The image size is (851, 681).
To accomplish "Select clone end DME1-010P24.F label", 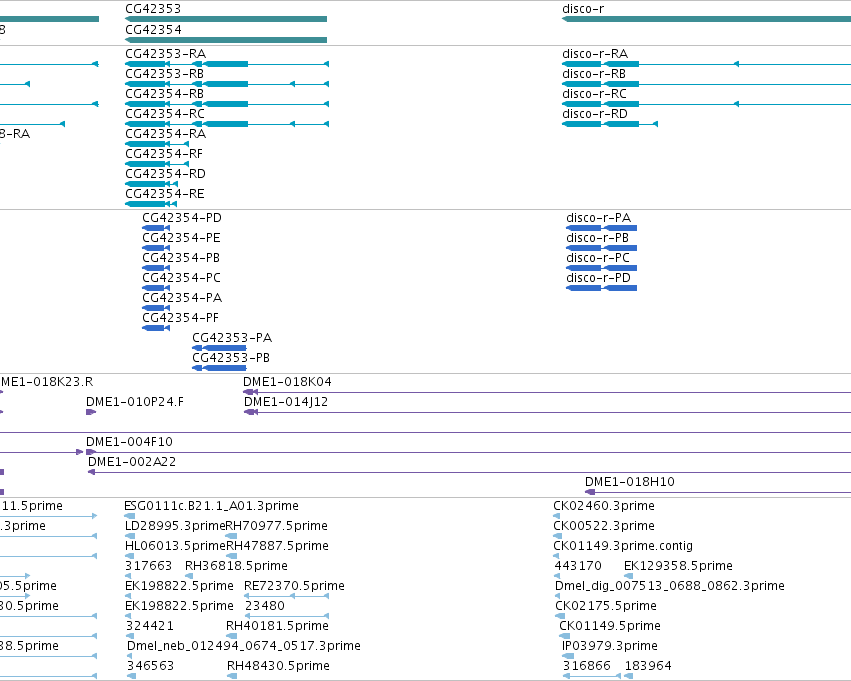I will 135,402.
